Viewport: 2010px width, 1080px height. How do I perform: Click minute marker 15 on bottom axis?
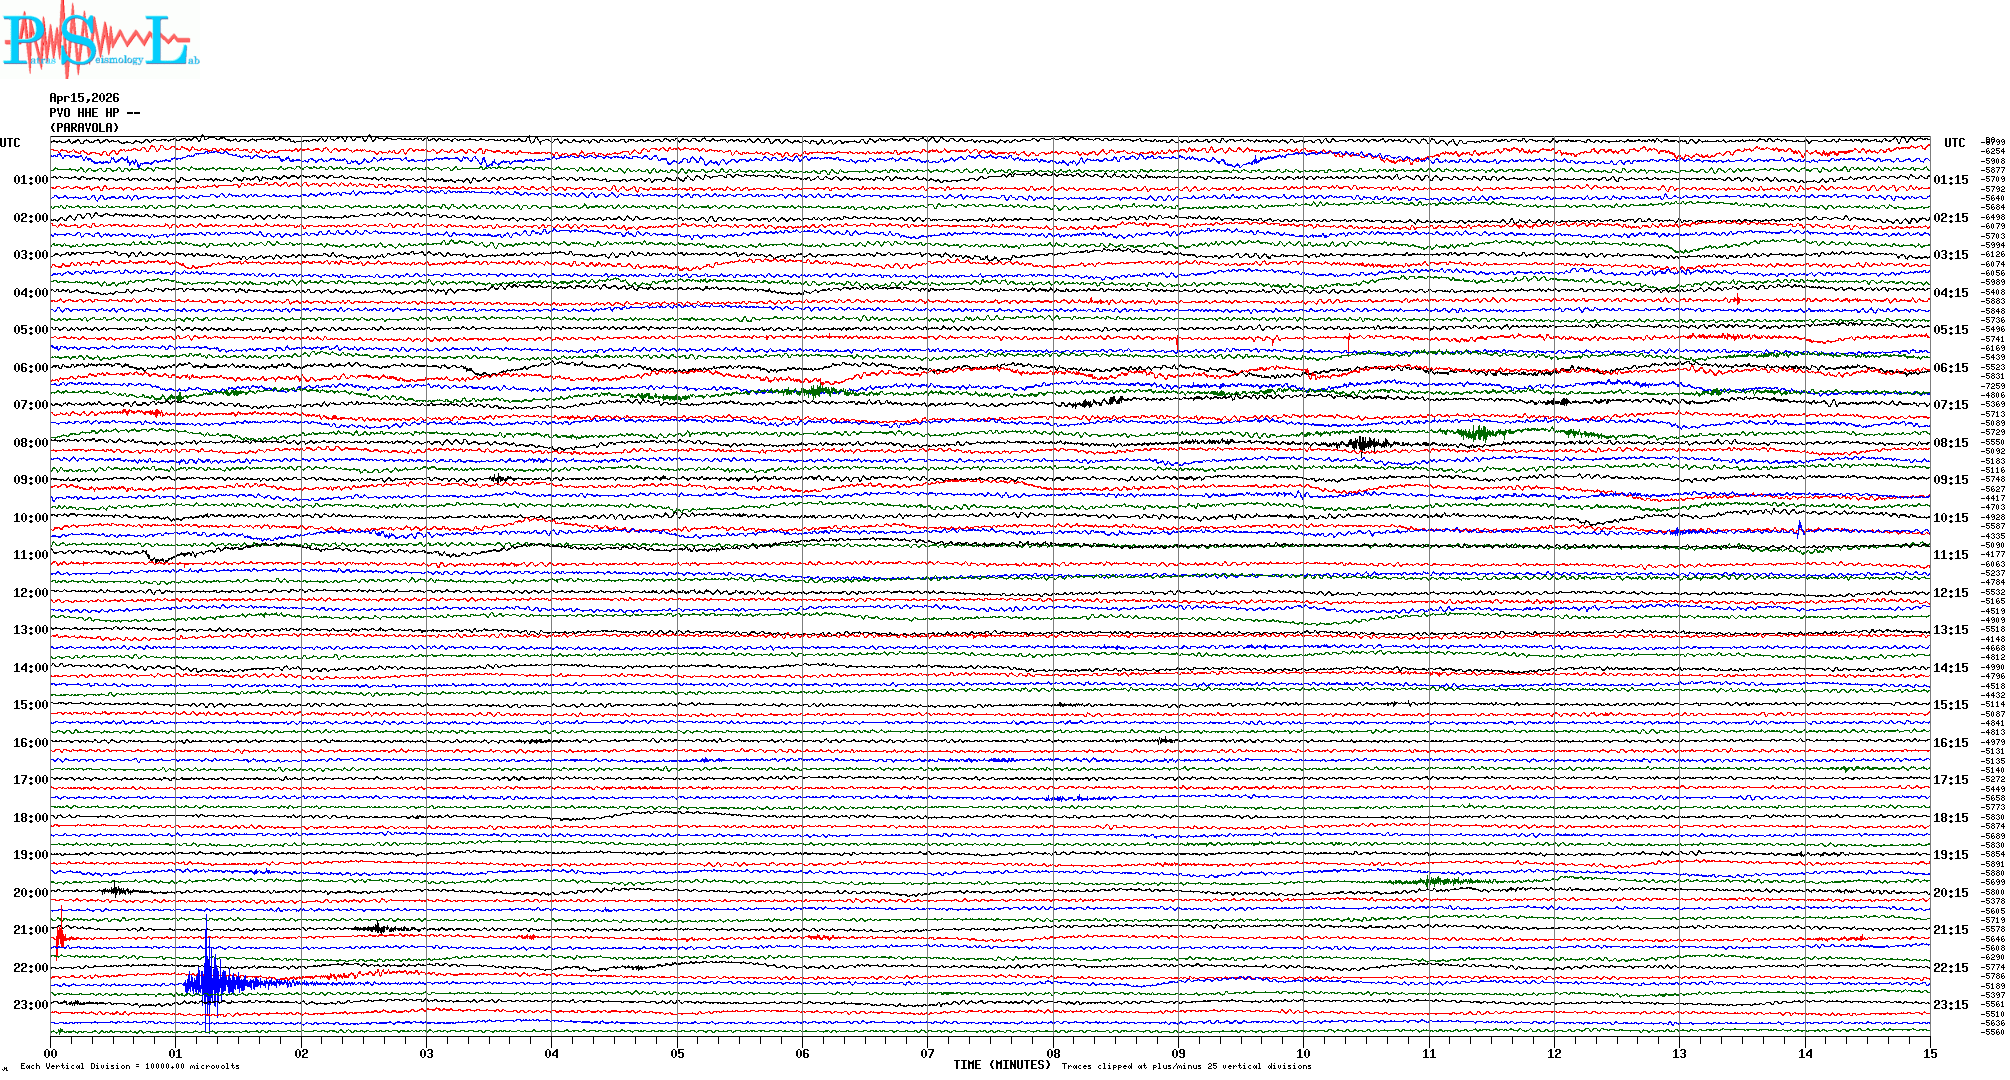click(x=1929, y=1053)
